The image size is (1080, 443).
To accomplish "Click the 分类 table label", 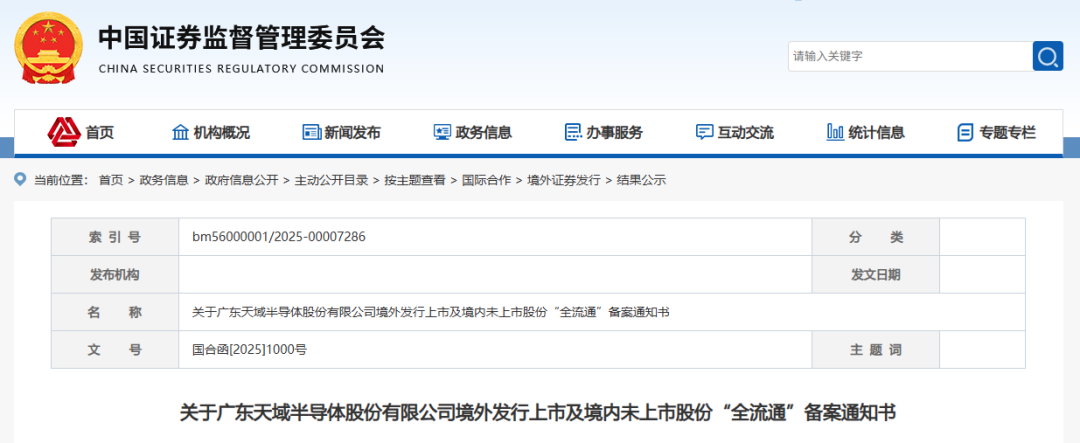I will click(x=875, y=237).
